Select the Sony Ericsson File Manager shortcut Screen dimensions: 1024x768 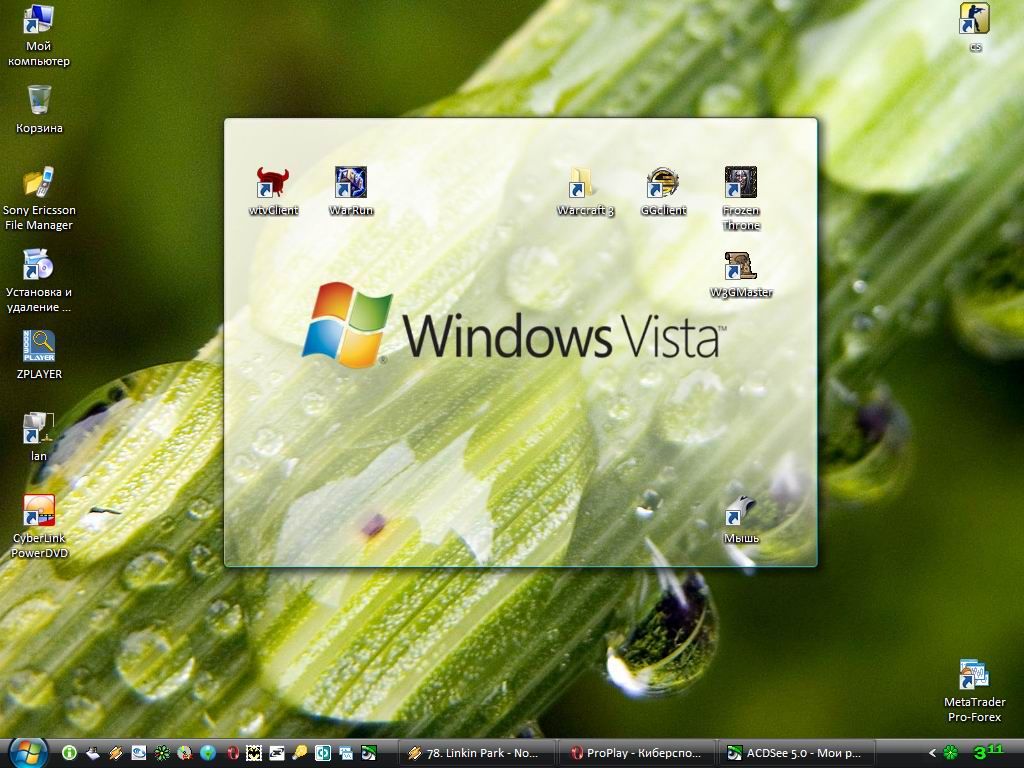(39, 199)
